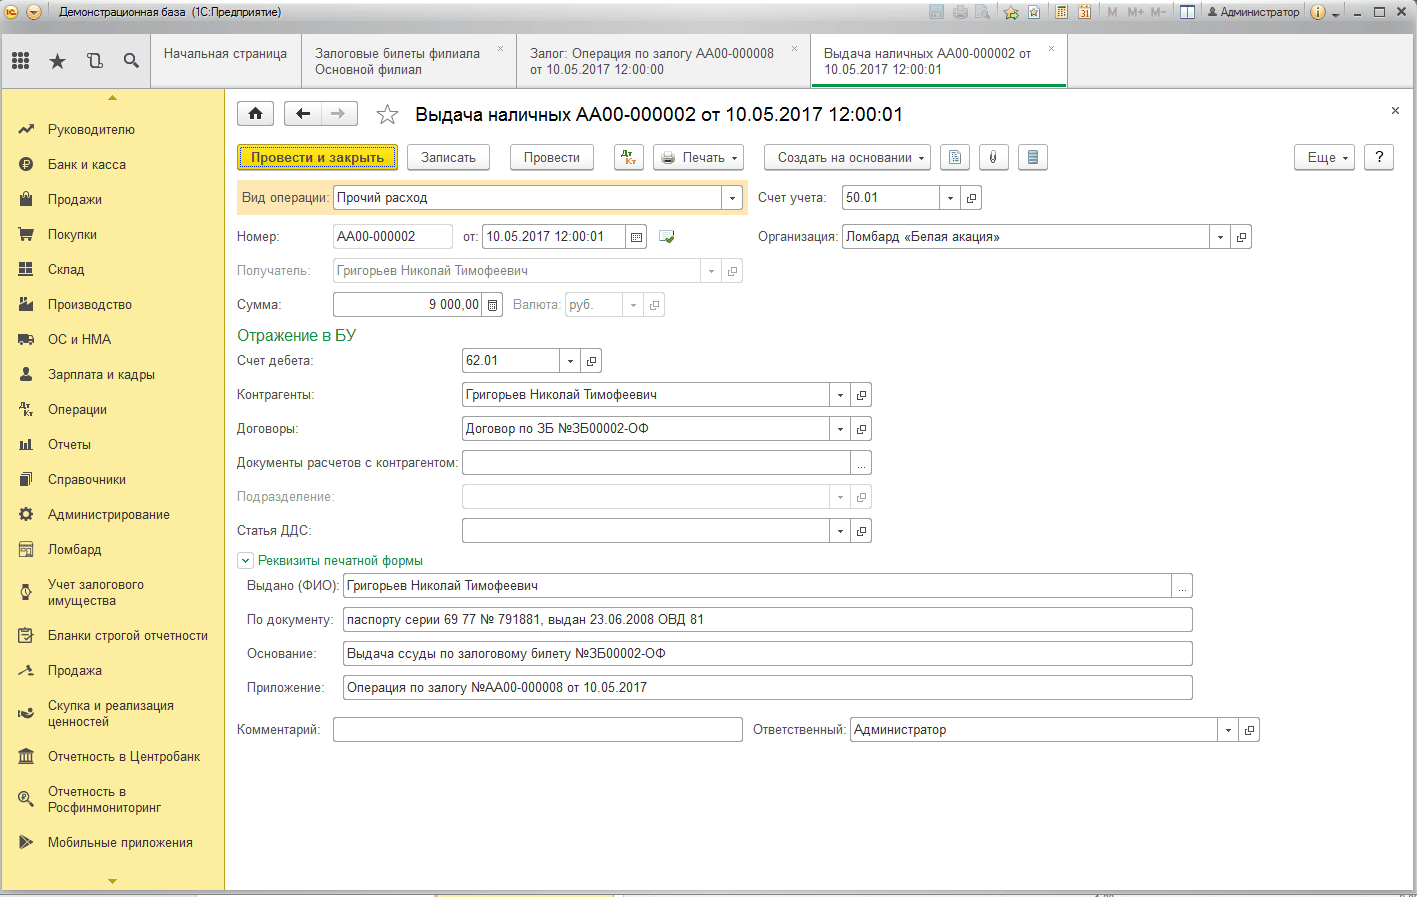Expand Организация dropdown arrow
This screenshot has width=1417, height=897.
pyautogui.click(x=1220, y=237)
